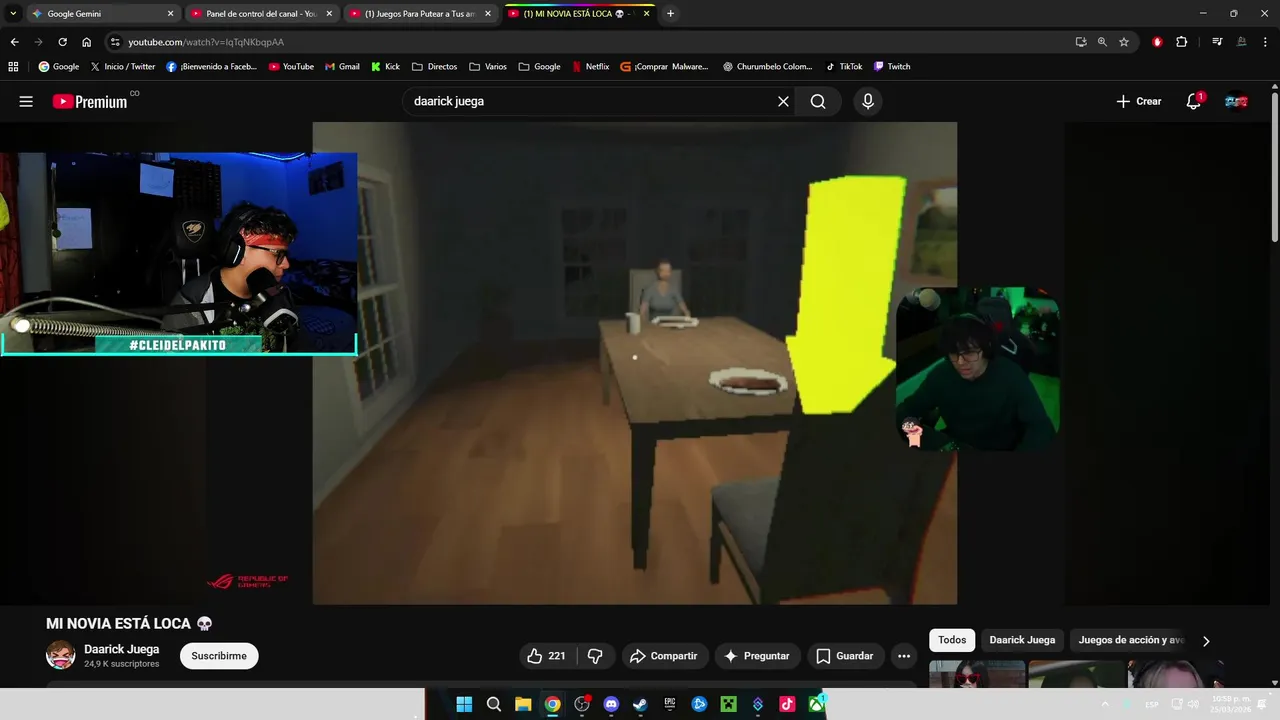The width and height of the screenshot is (1280, 720).
Task: Select the Todos filter chip
Action: pos(952,640)
